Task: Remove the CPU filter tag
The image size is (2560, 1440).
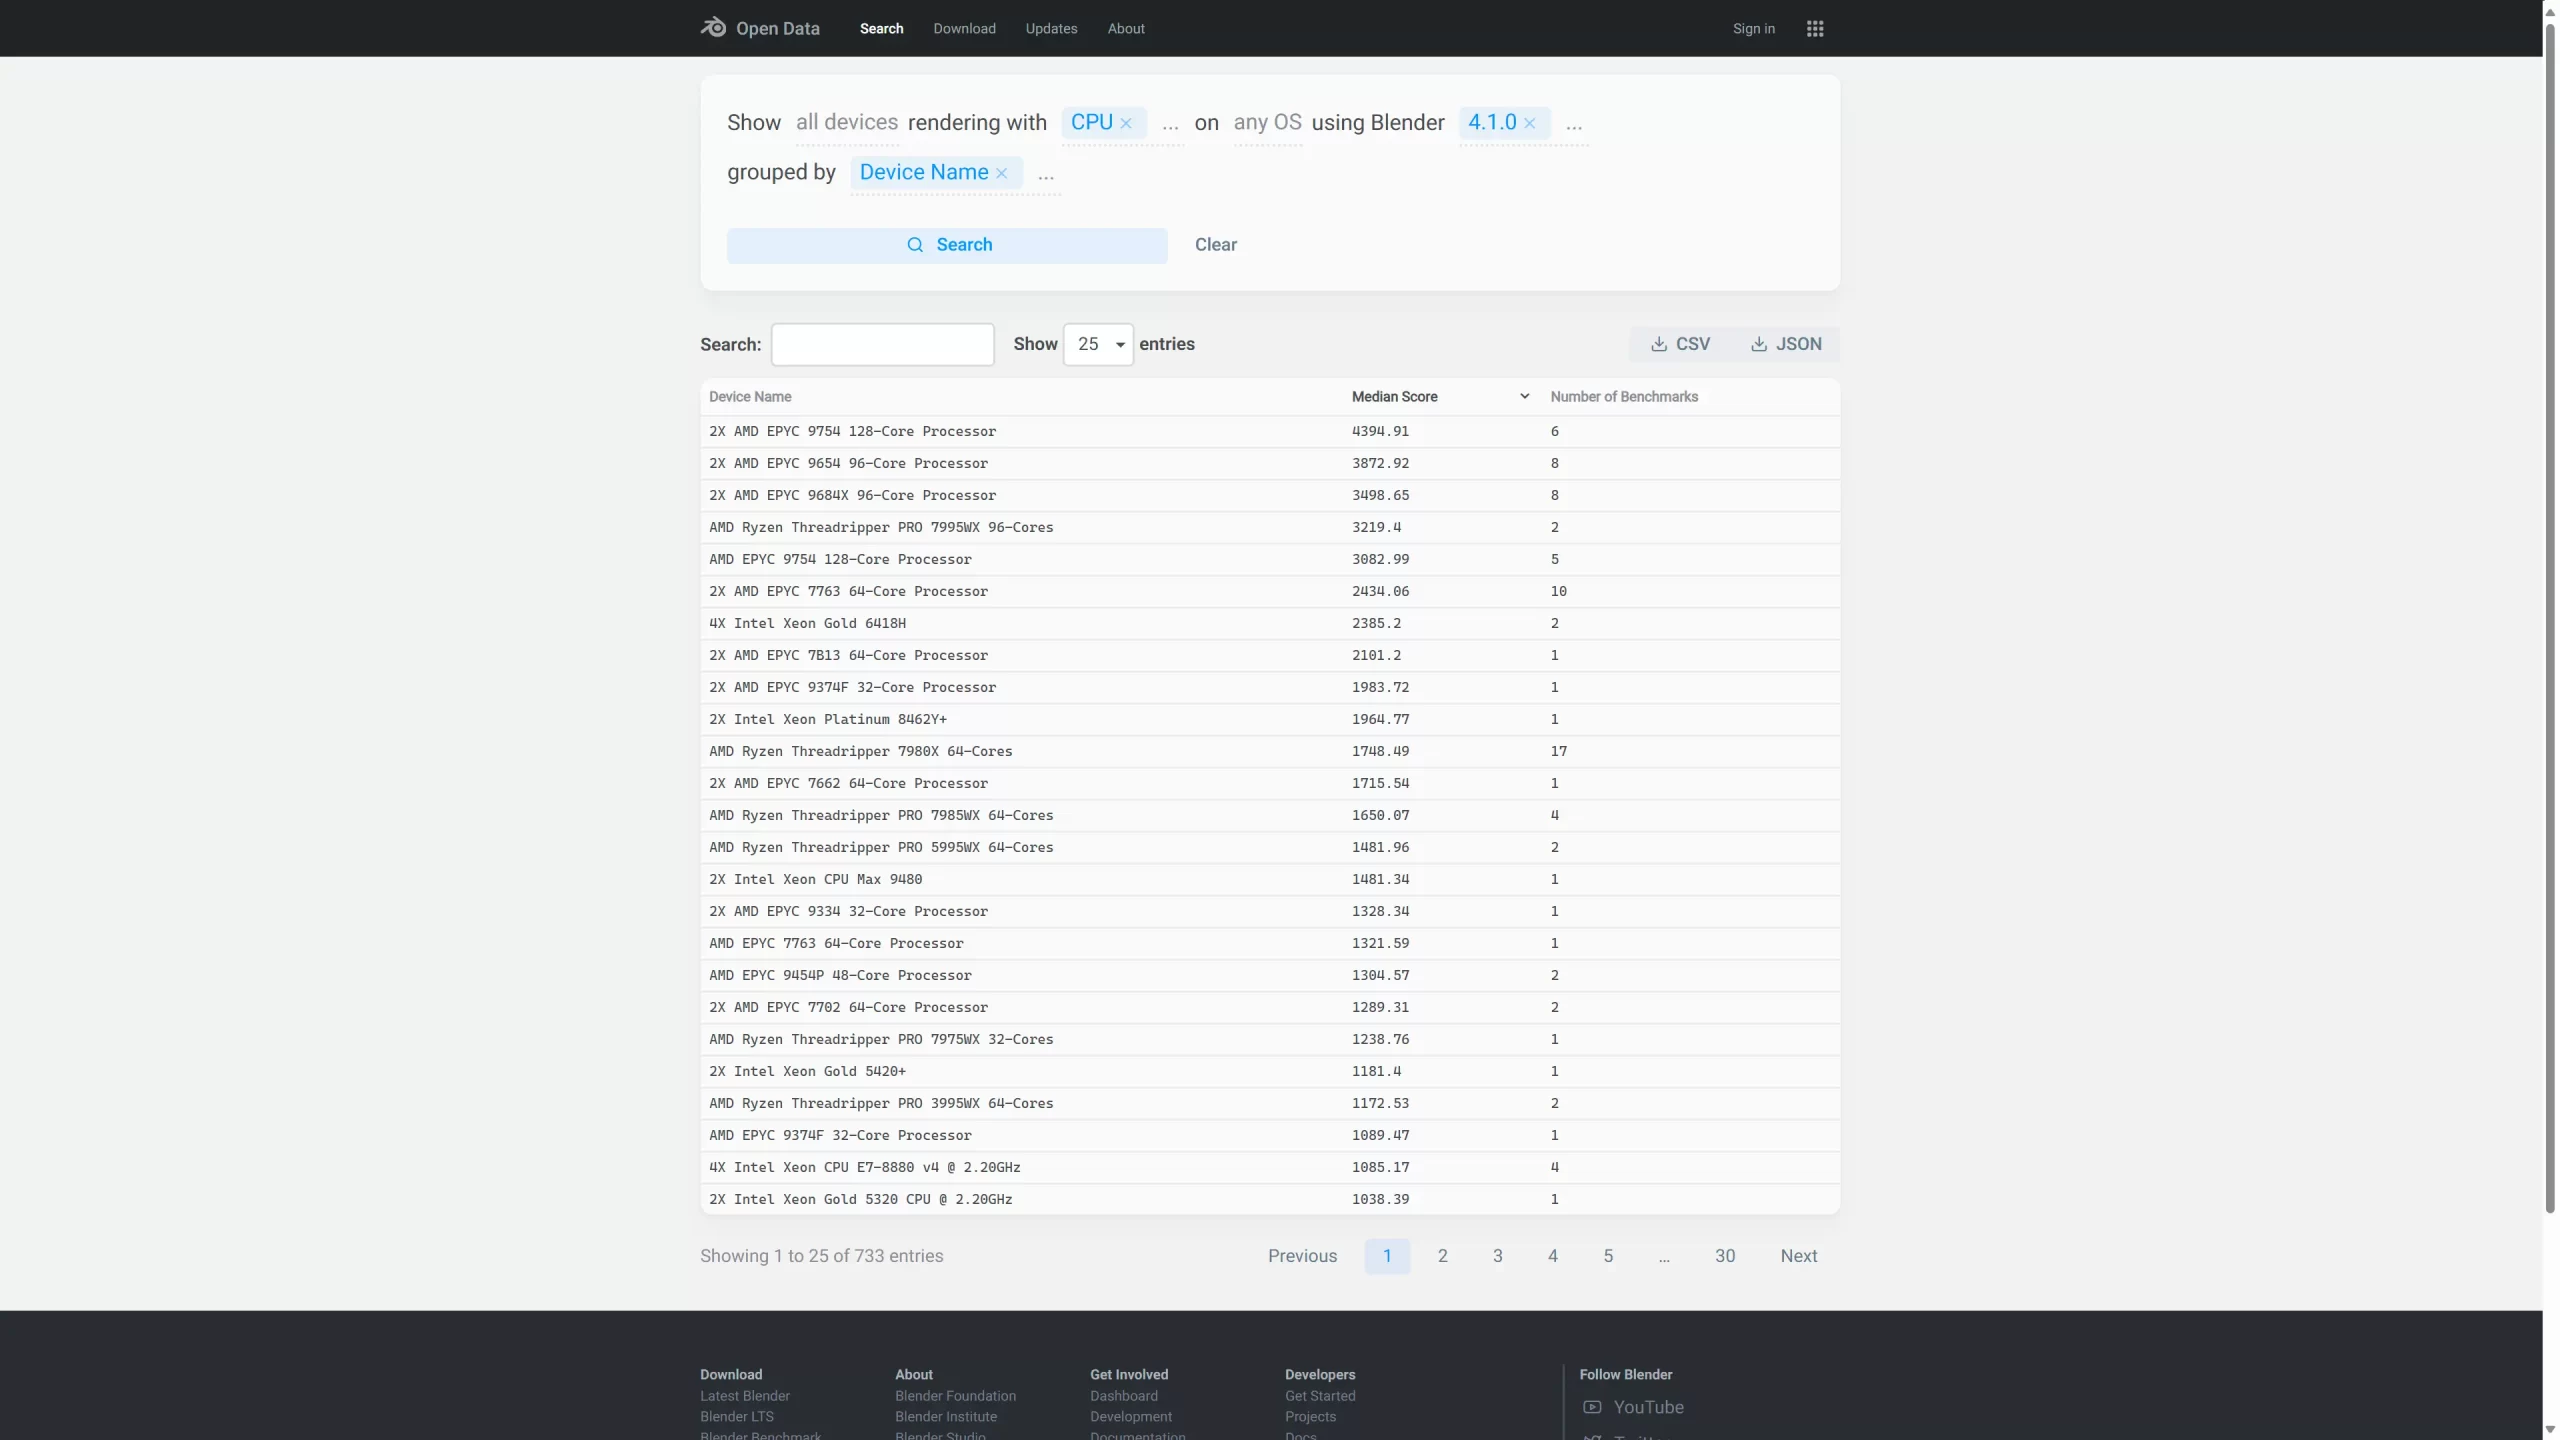Action: pos(1126,123)
